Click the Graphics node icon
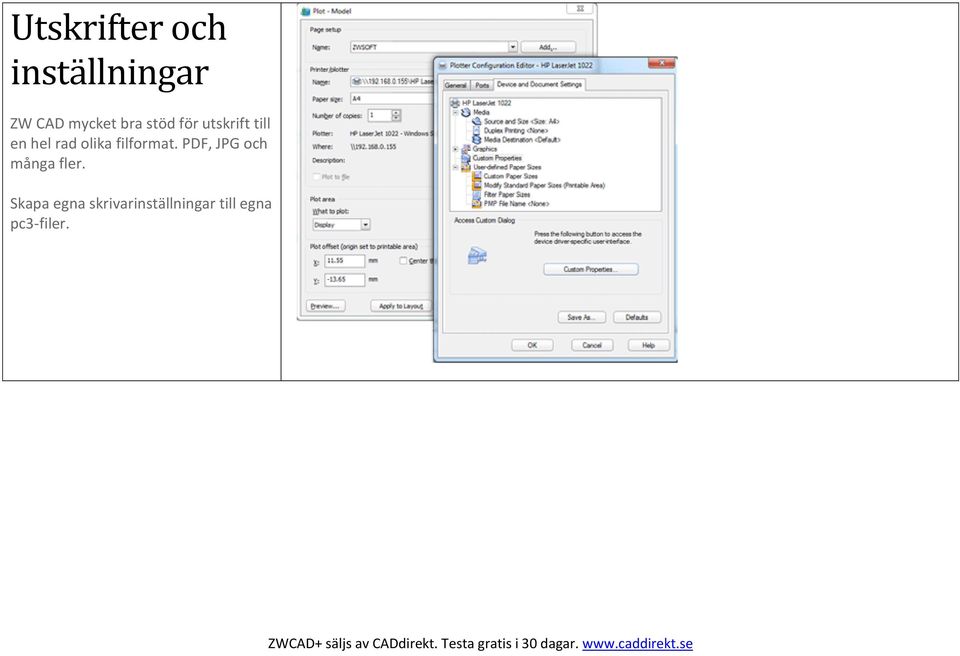This screenshot has height=656, width=960. pos(466,149)
